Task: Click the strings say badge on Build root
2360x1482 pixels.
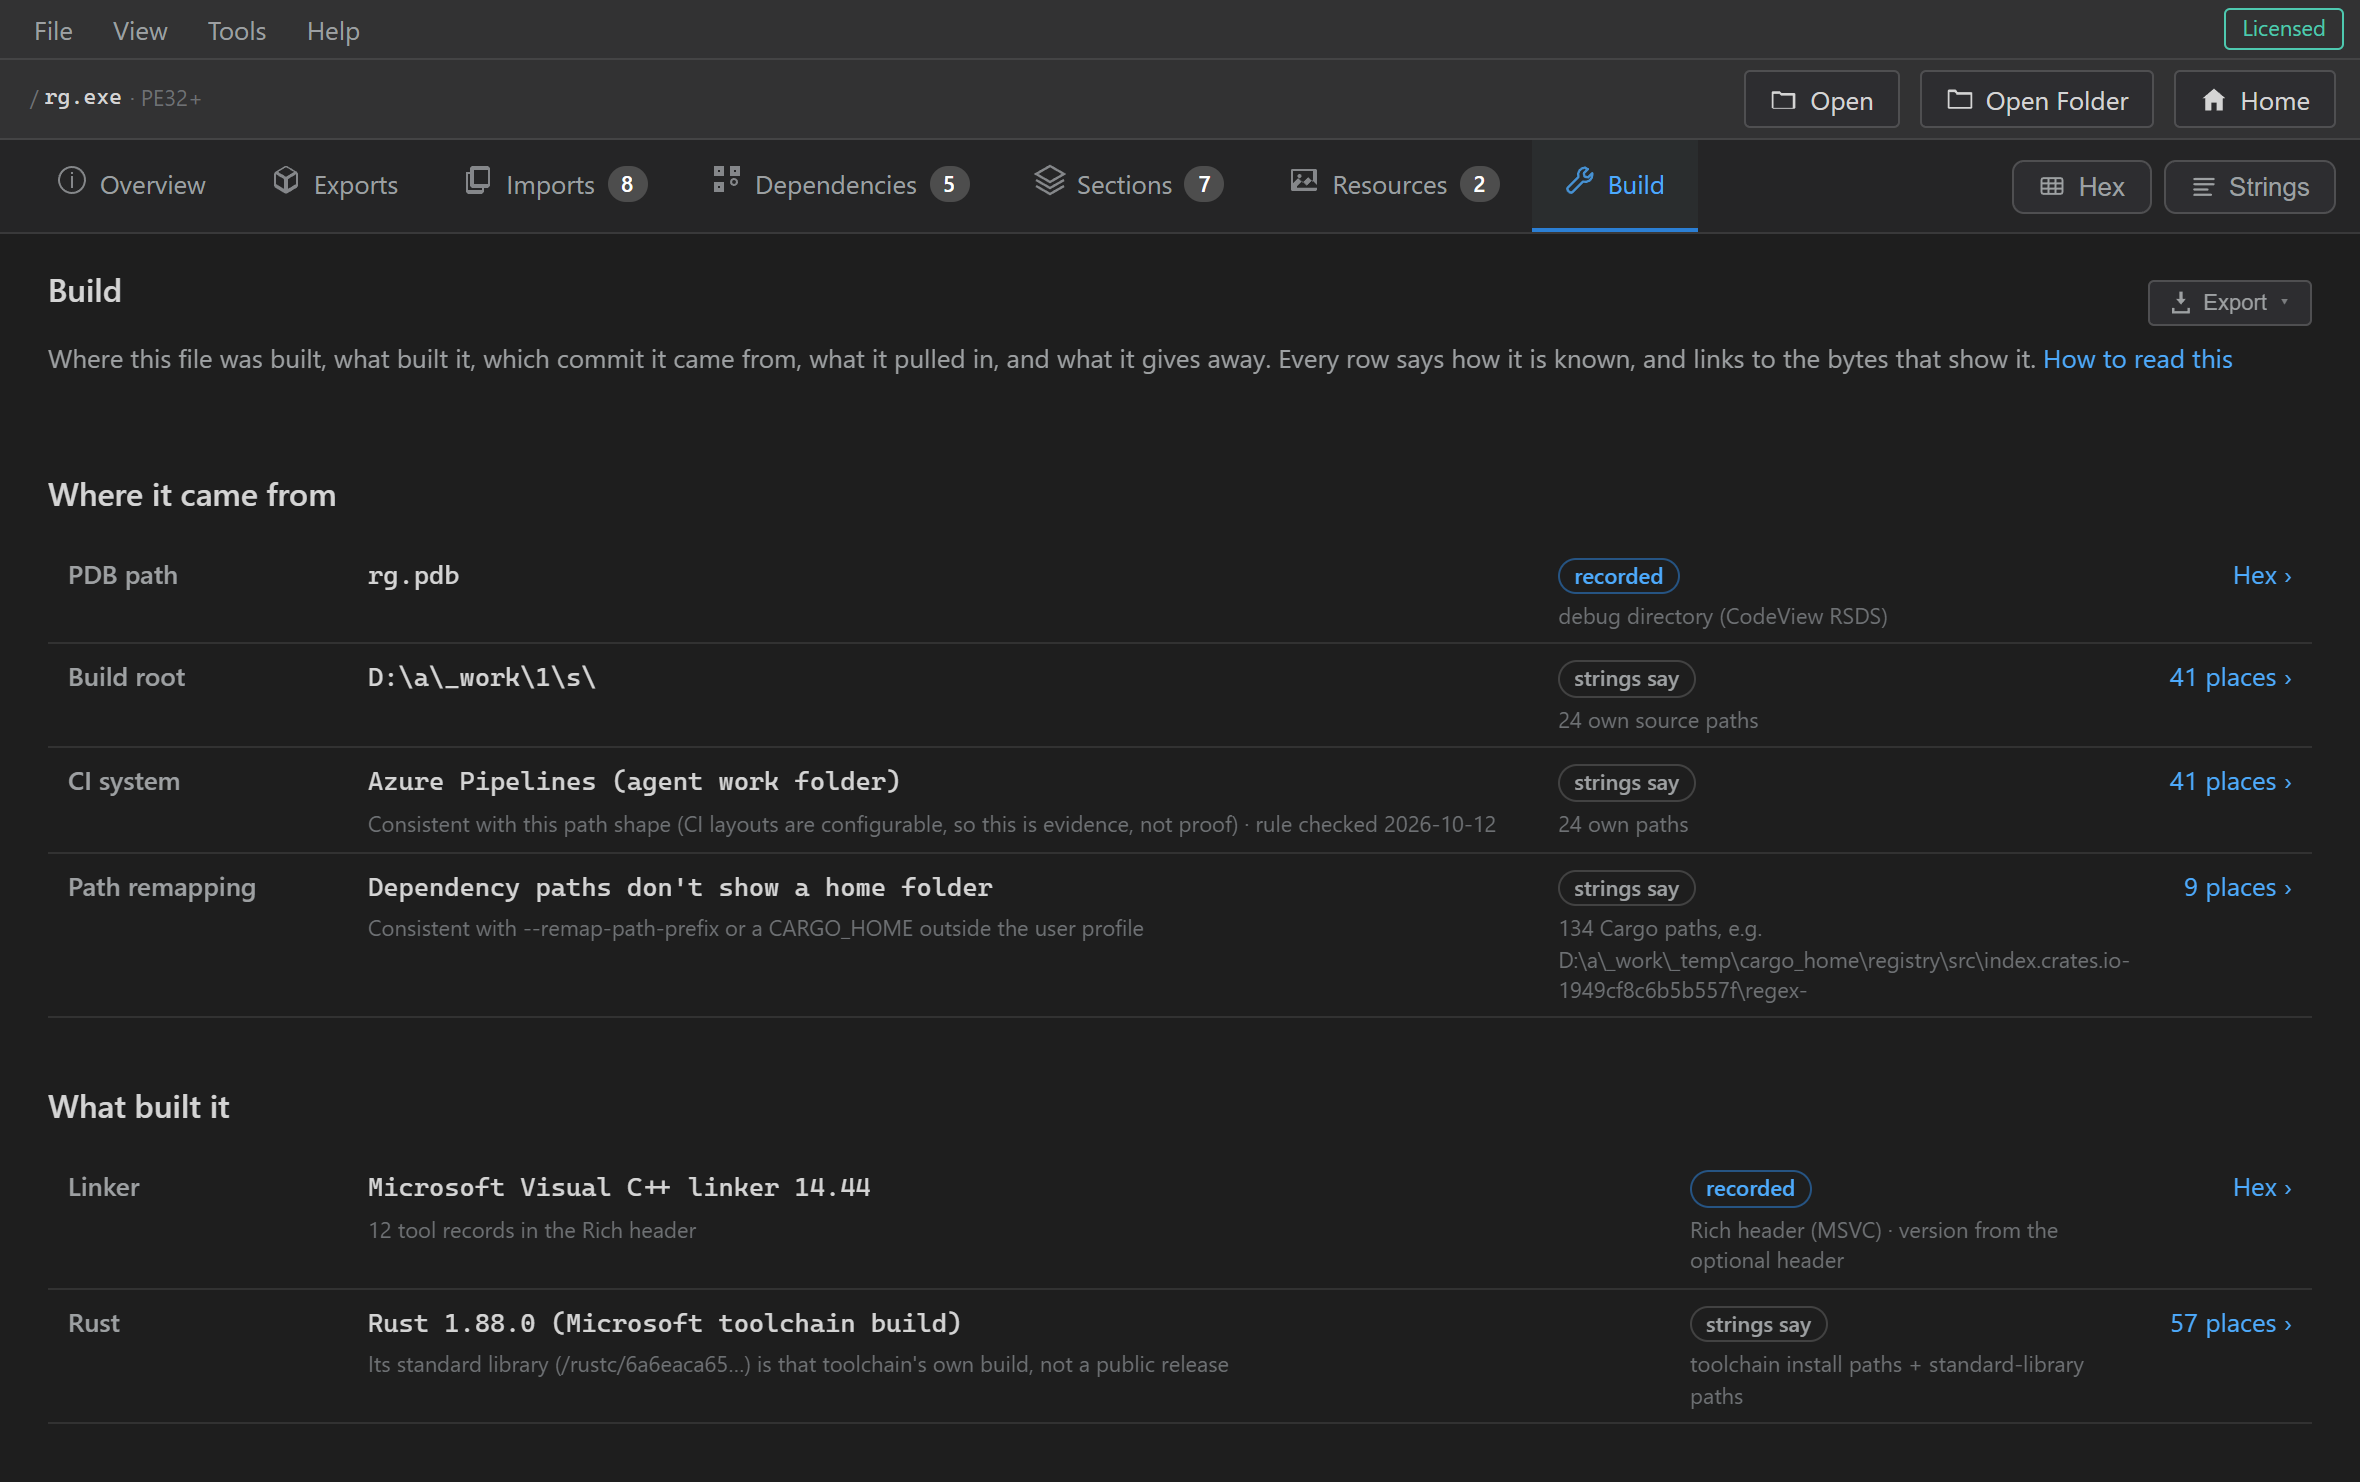Action: 1626,679
